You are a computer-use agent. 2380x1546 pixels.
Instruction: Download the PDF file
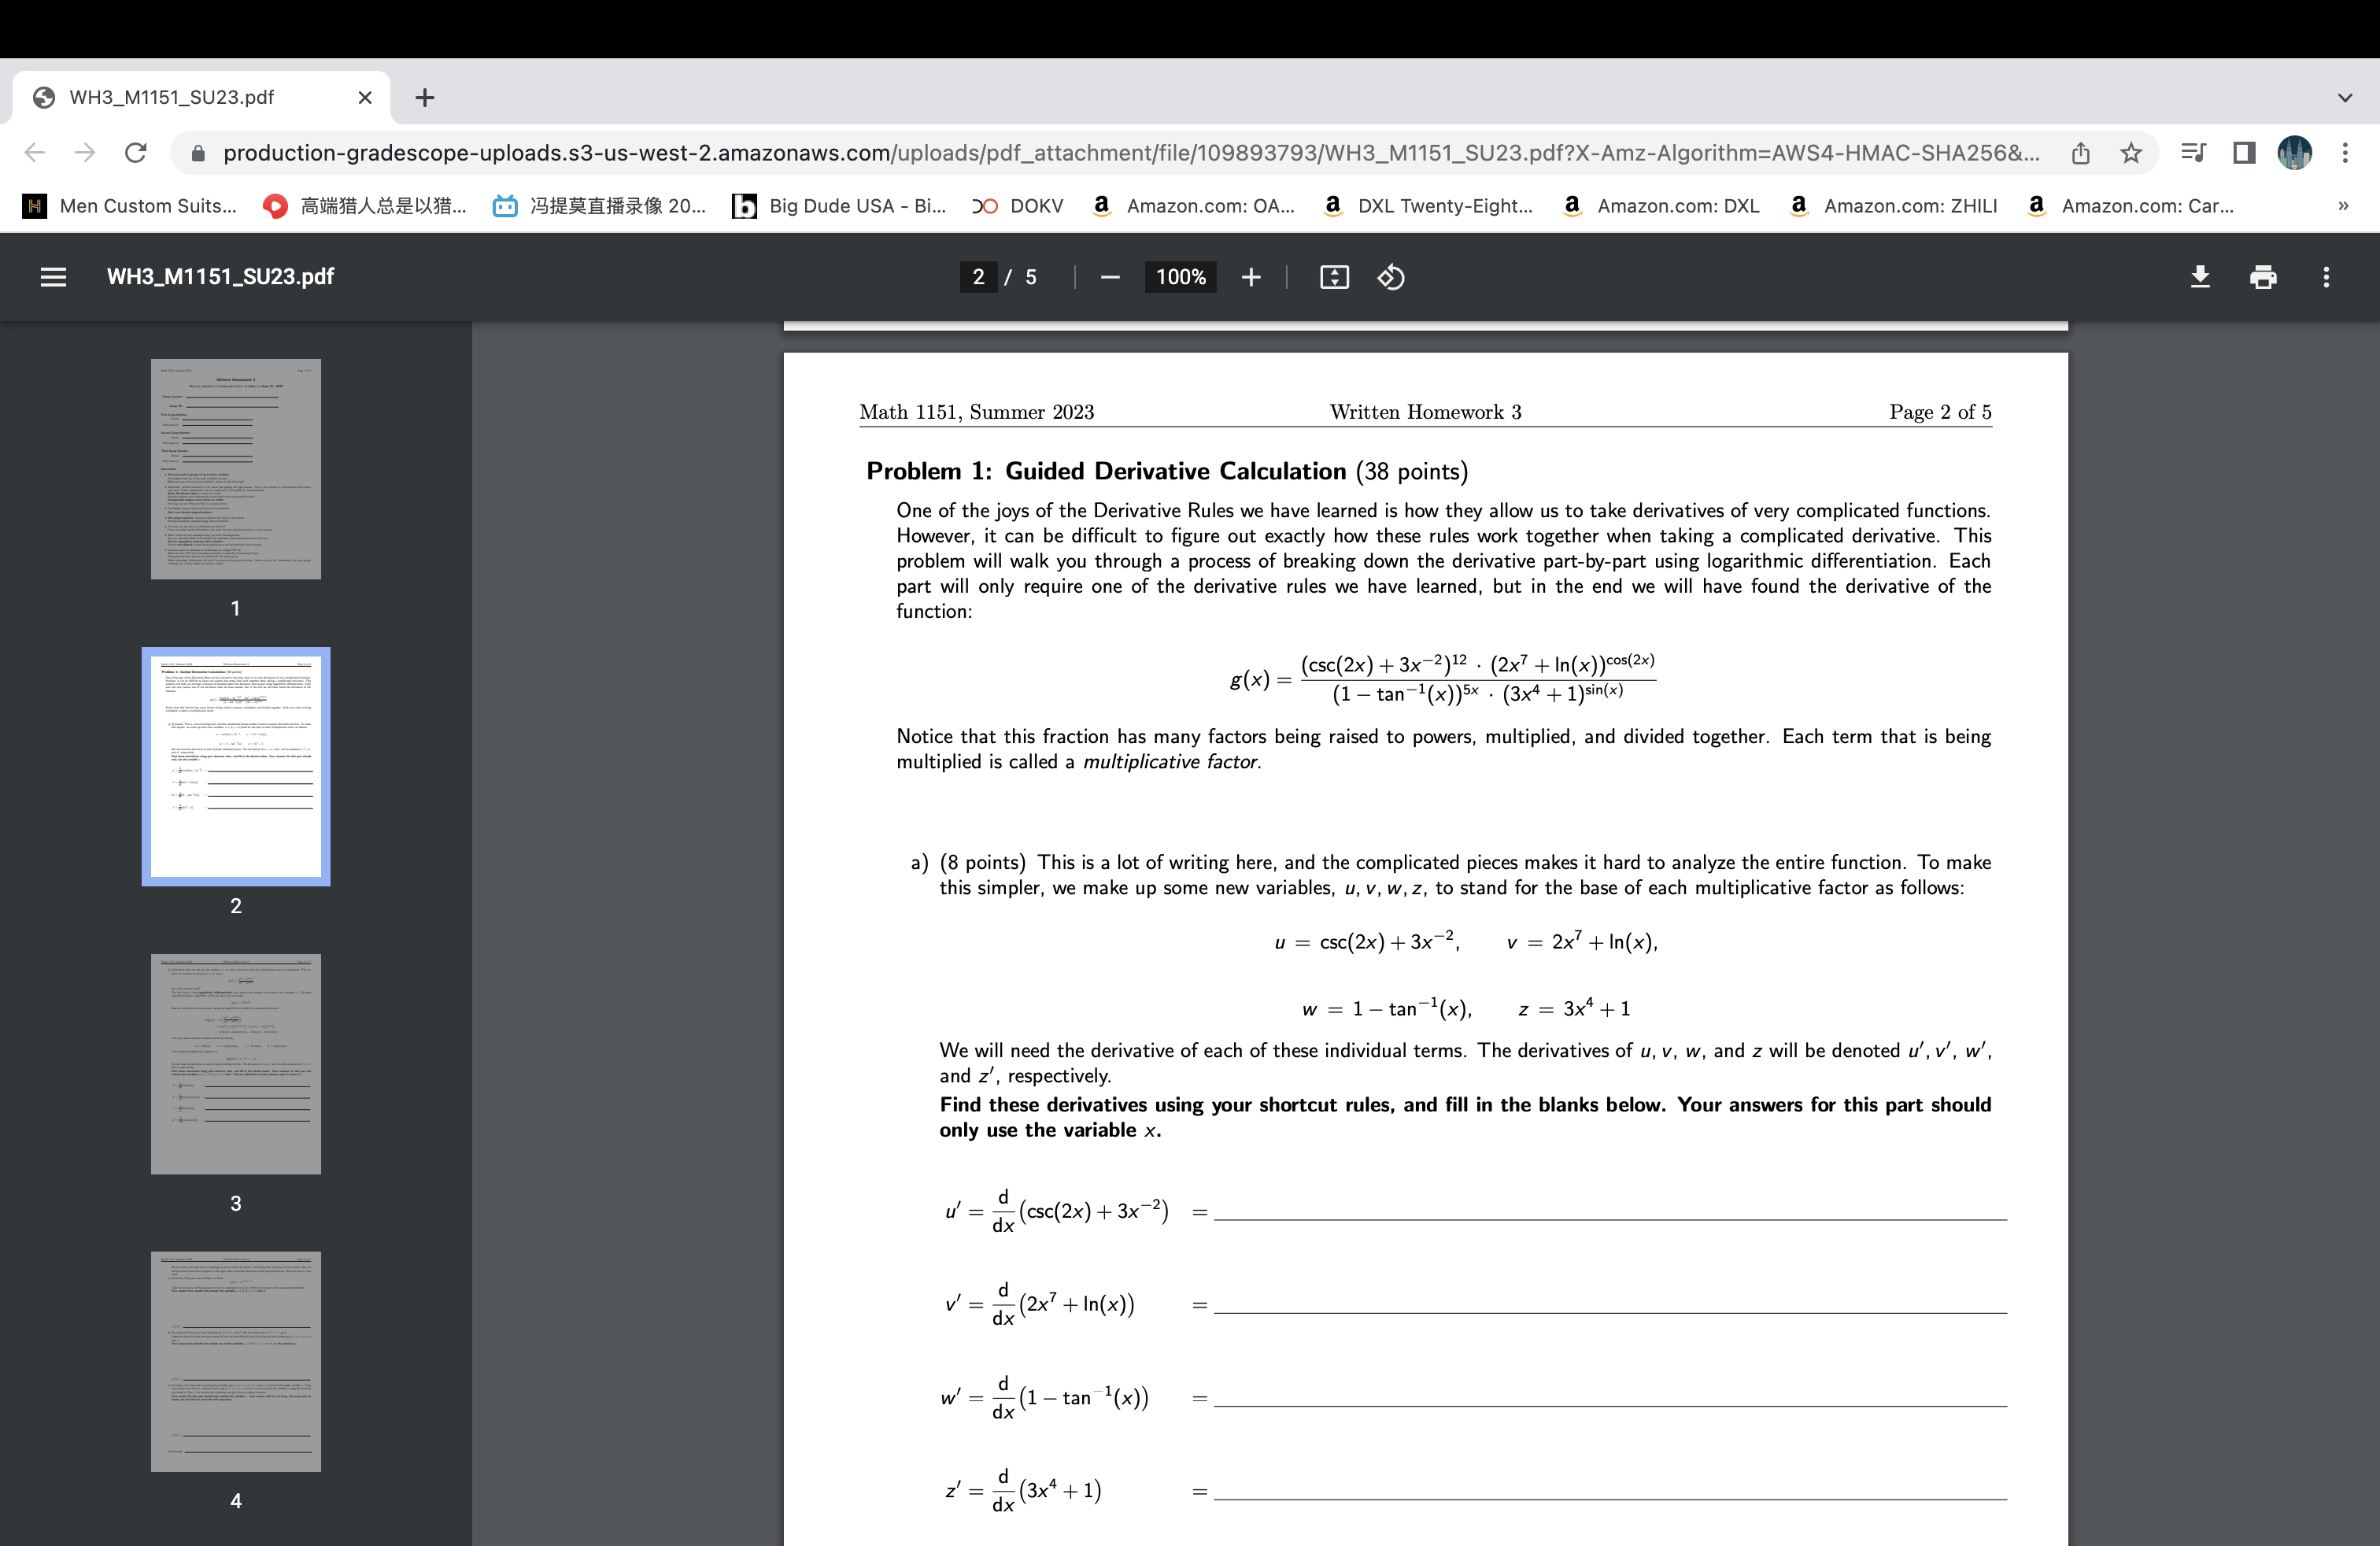2199,277
